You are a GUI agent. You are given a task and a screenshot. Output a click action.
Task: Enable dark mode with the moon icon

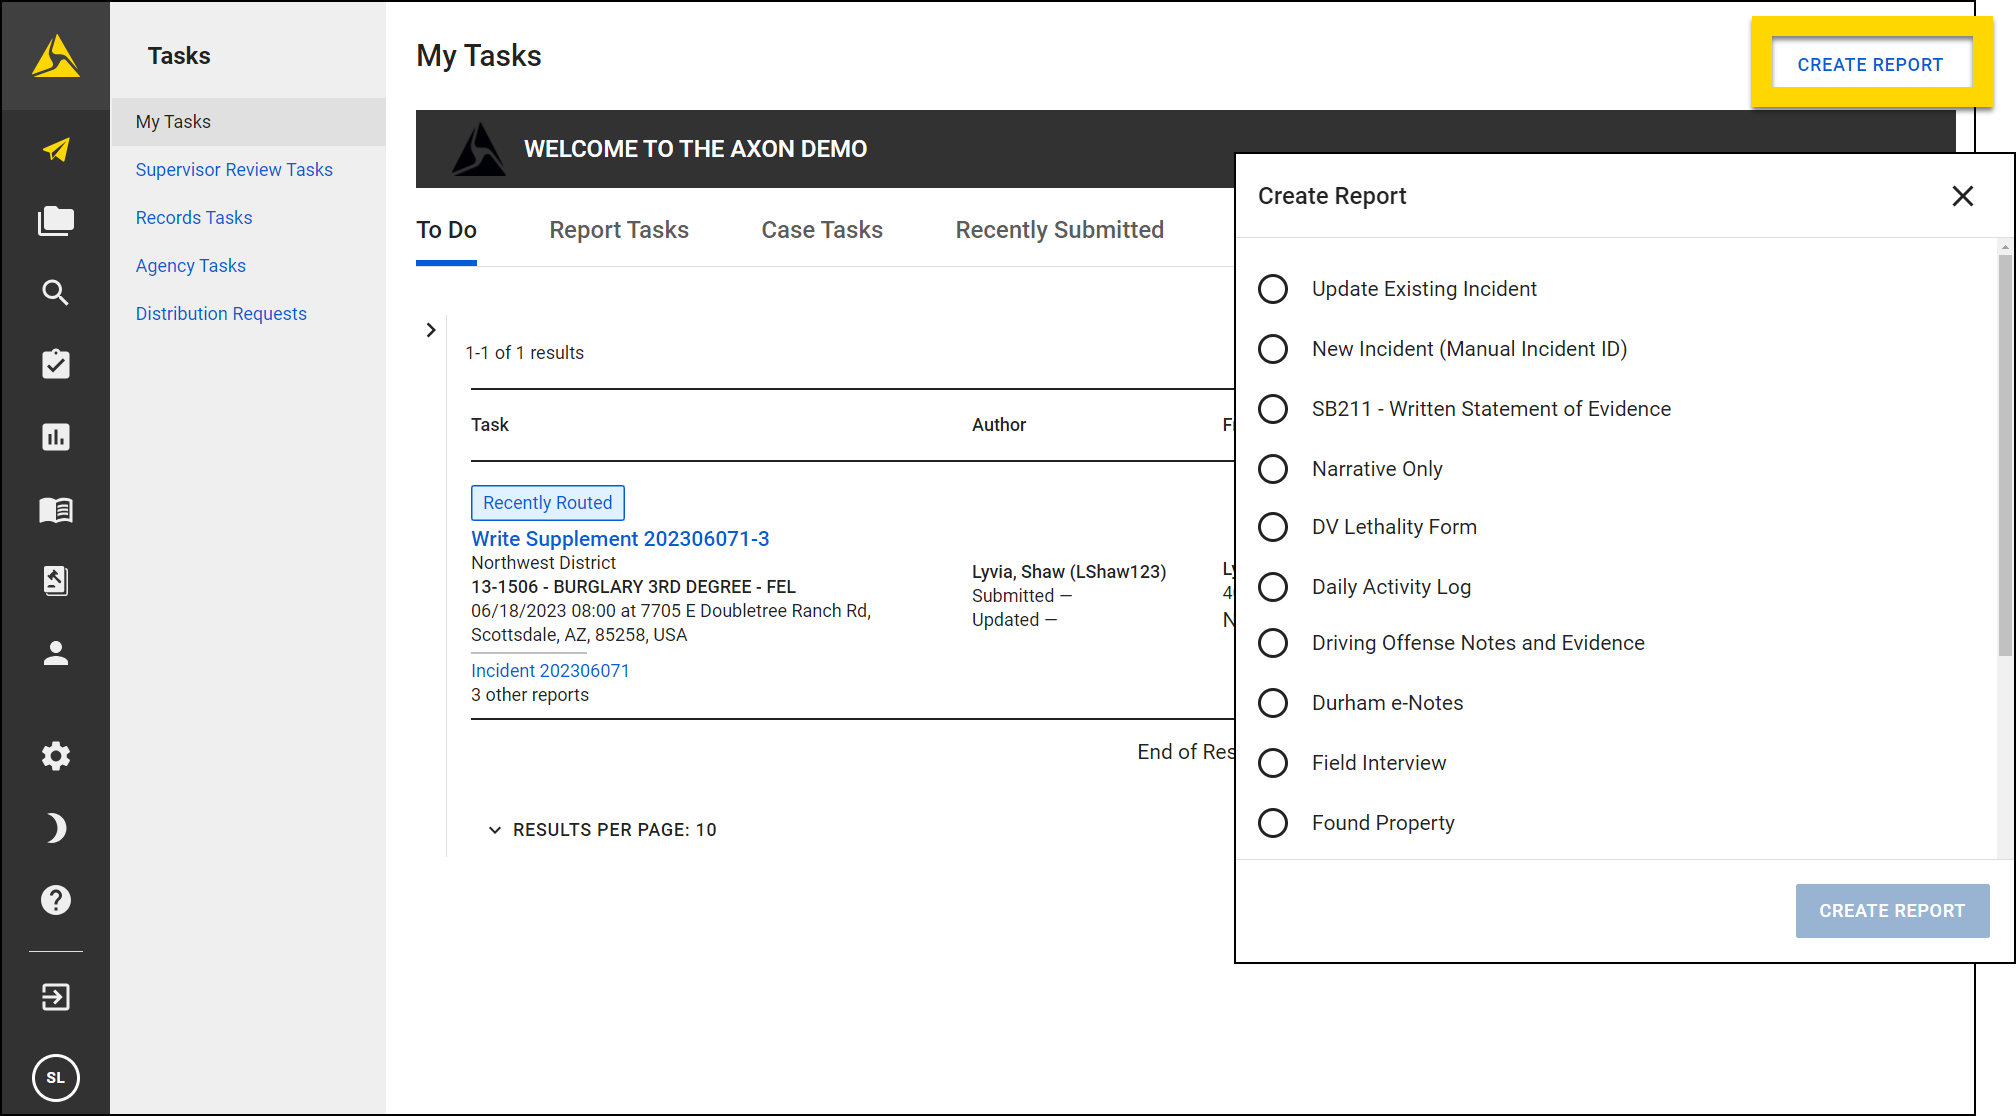(55, 827)
